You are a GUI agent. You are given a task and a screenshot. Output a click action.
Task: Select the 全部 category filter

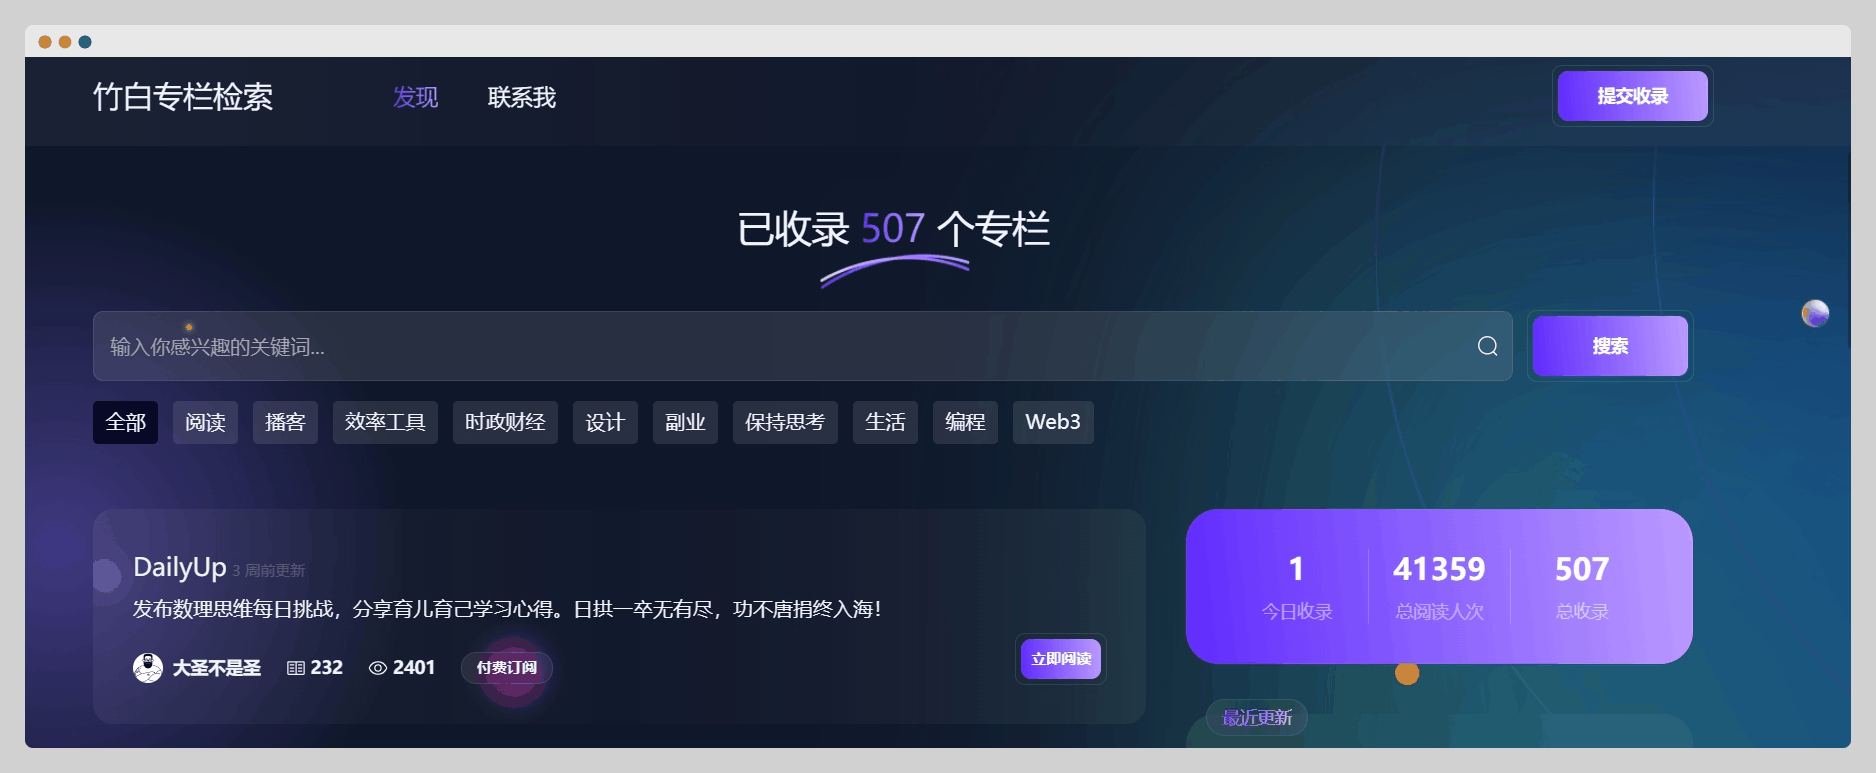pos(125,422)
